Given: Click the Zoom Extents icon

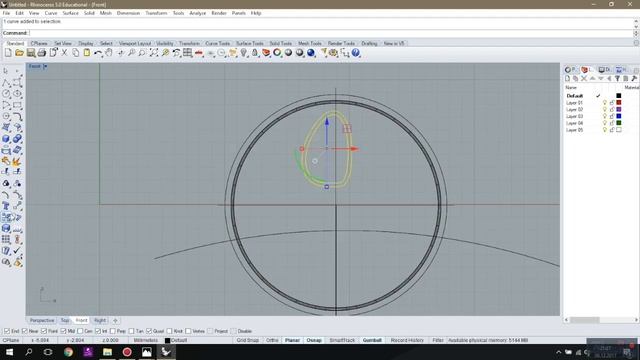Looking at the screenshot, I should point(153,53).
